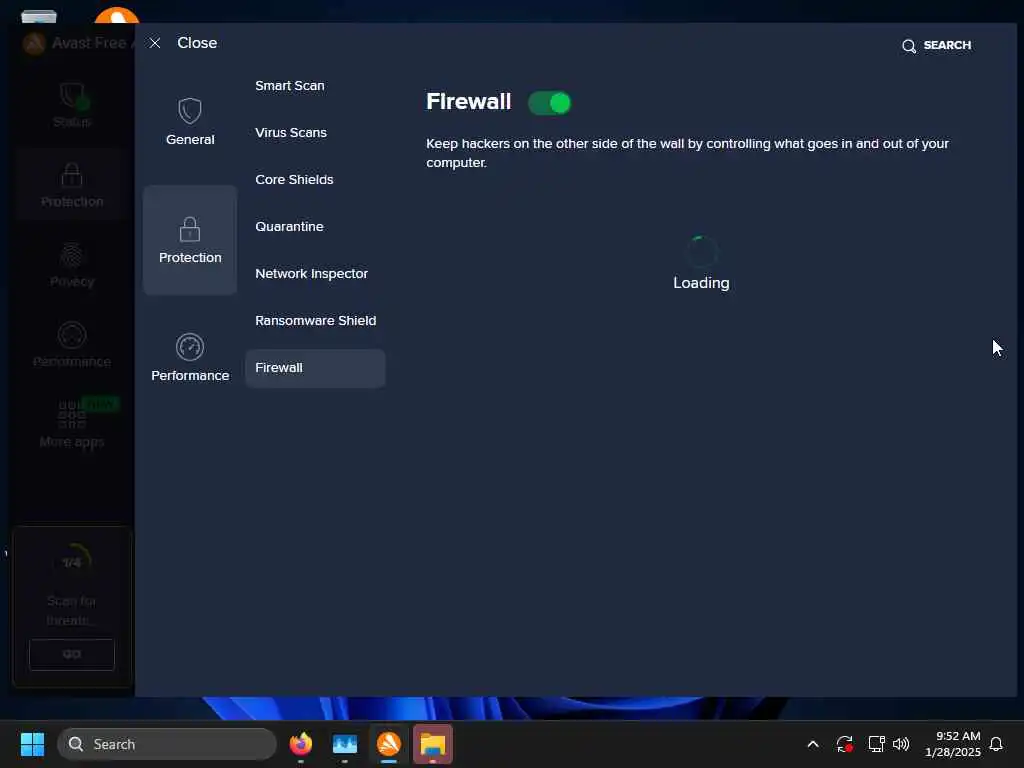Open Ransomware Shield settings
Screen dimensions: 1024x768
[315, 321]
